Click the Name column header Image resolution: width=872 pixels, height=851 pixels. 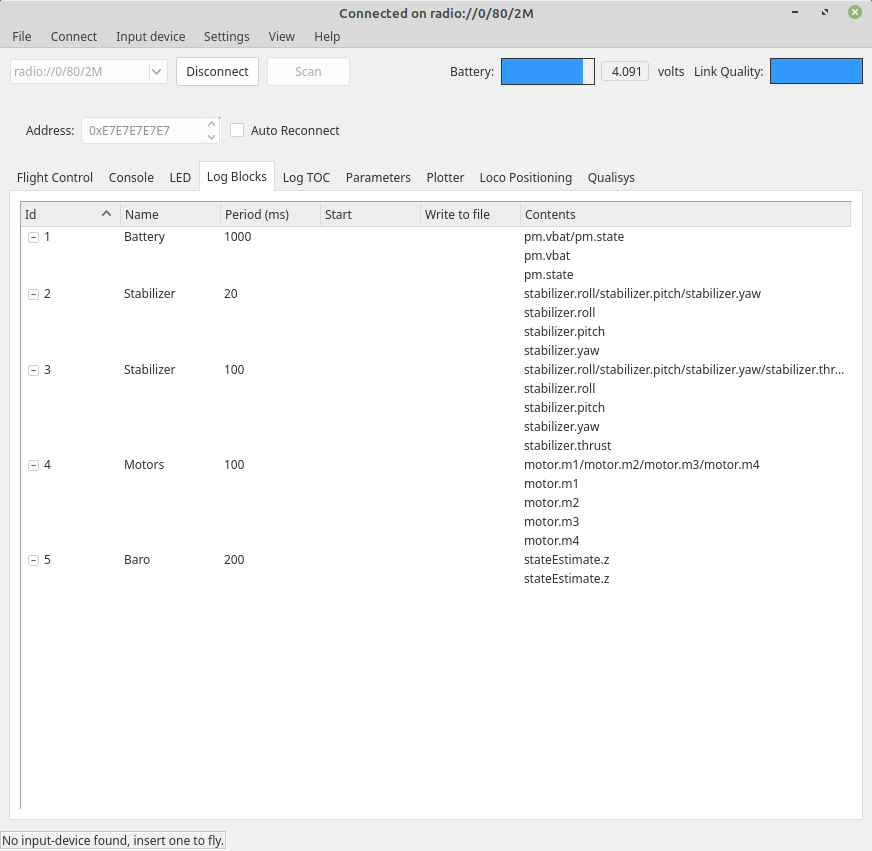170,215
